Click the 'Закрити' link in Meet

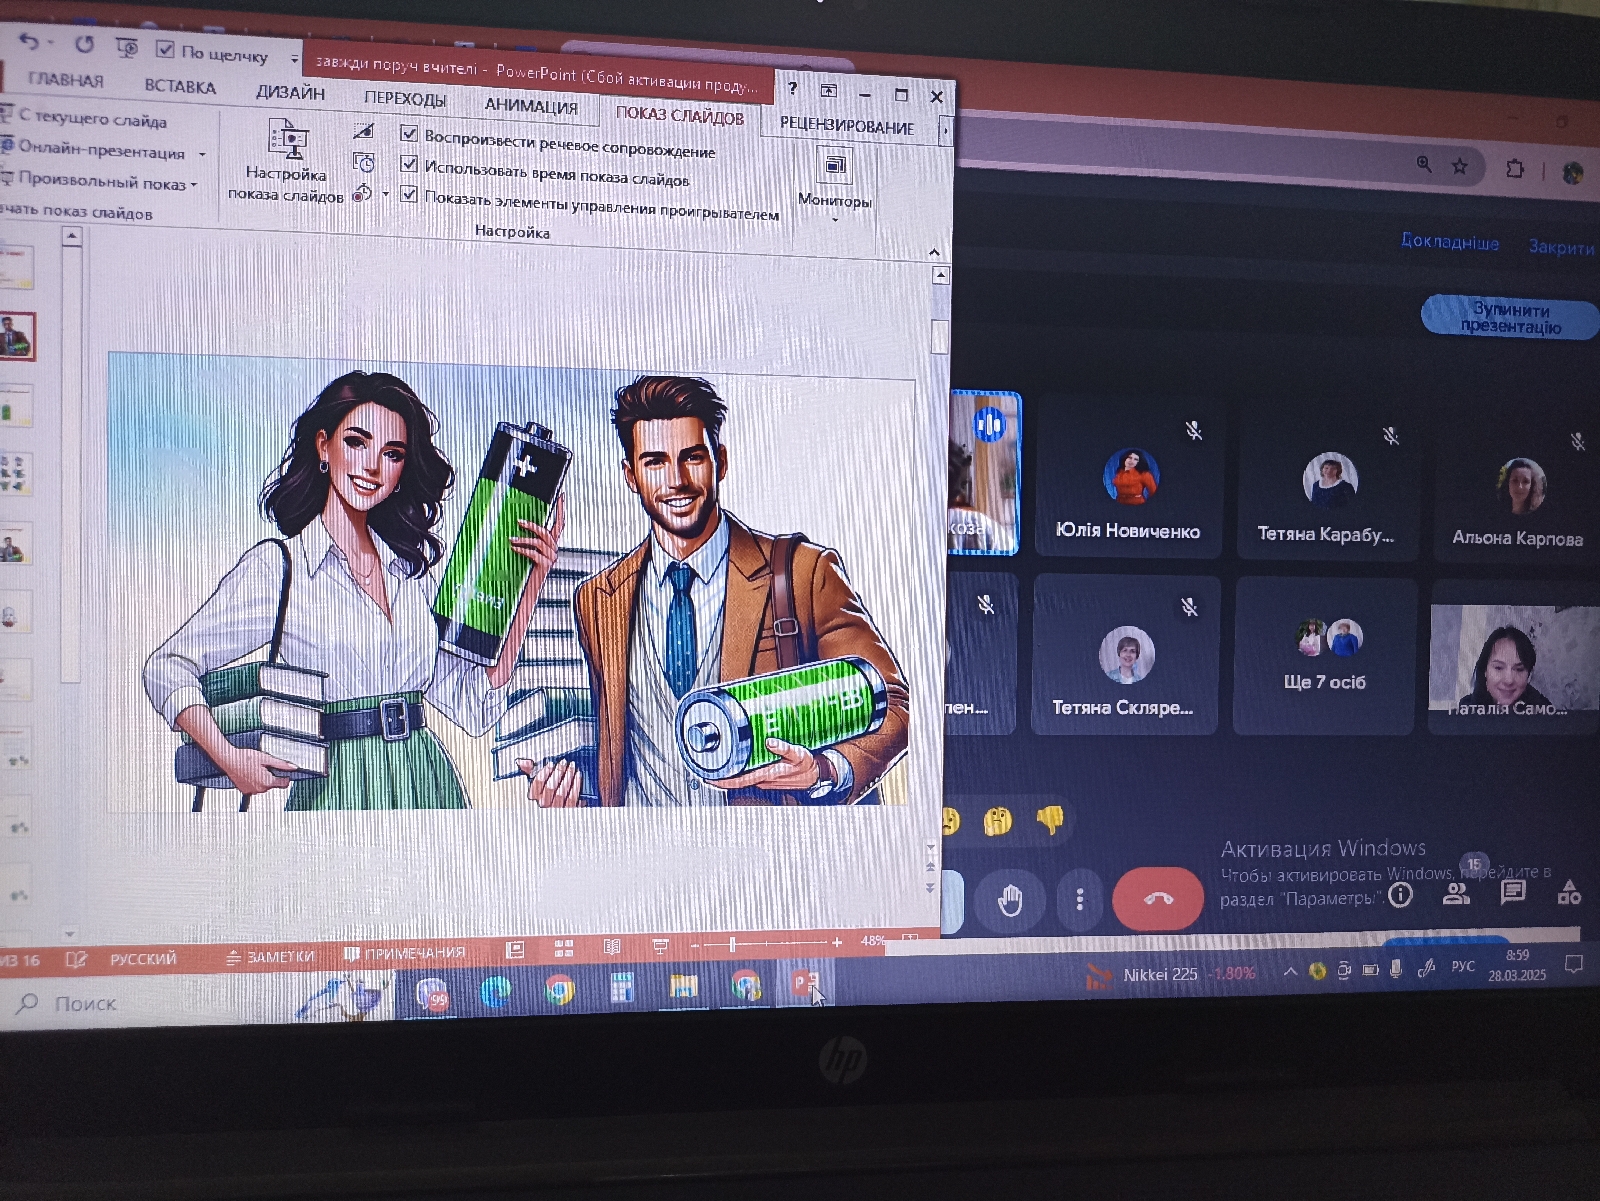tap(1561, 246)
